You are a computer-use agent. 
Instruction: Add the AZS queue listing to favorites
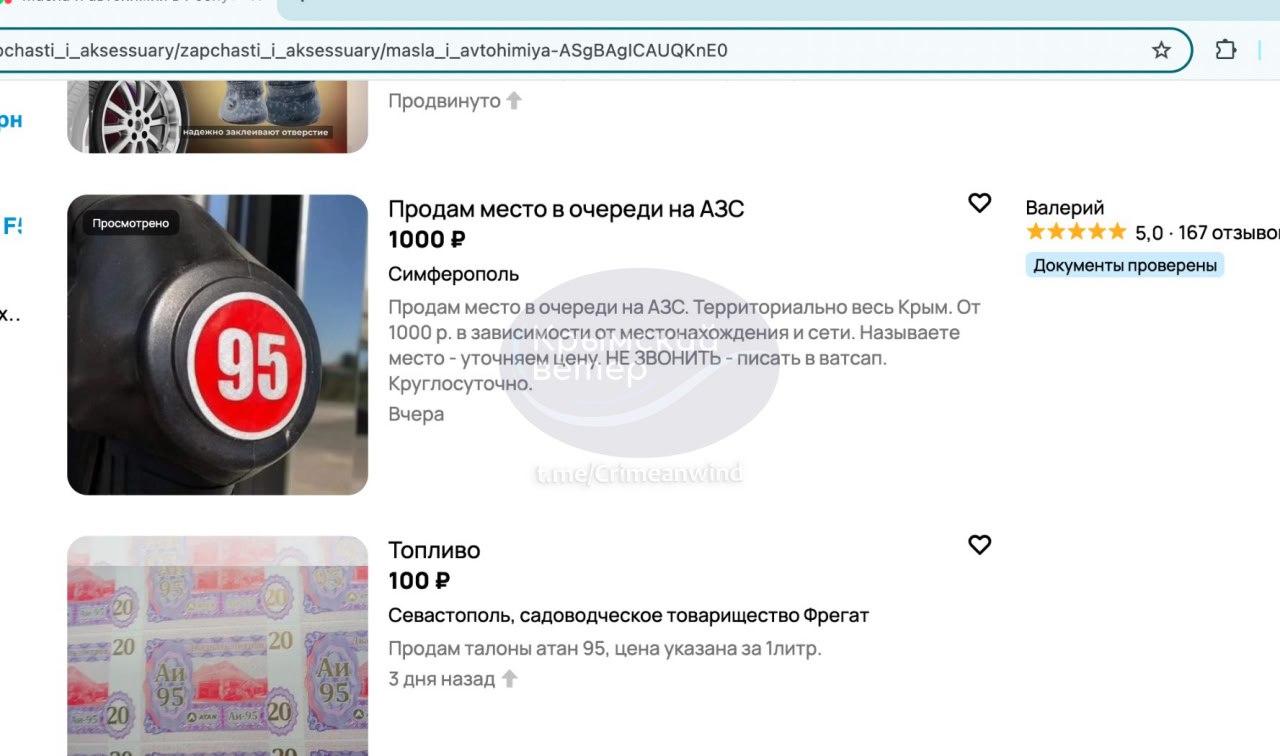click(x=979, y=203)
